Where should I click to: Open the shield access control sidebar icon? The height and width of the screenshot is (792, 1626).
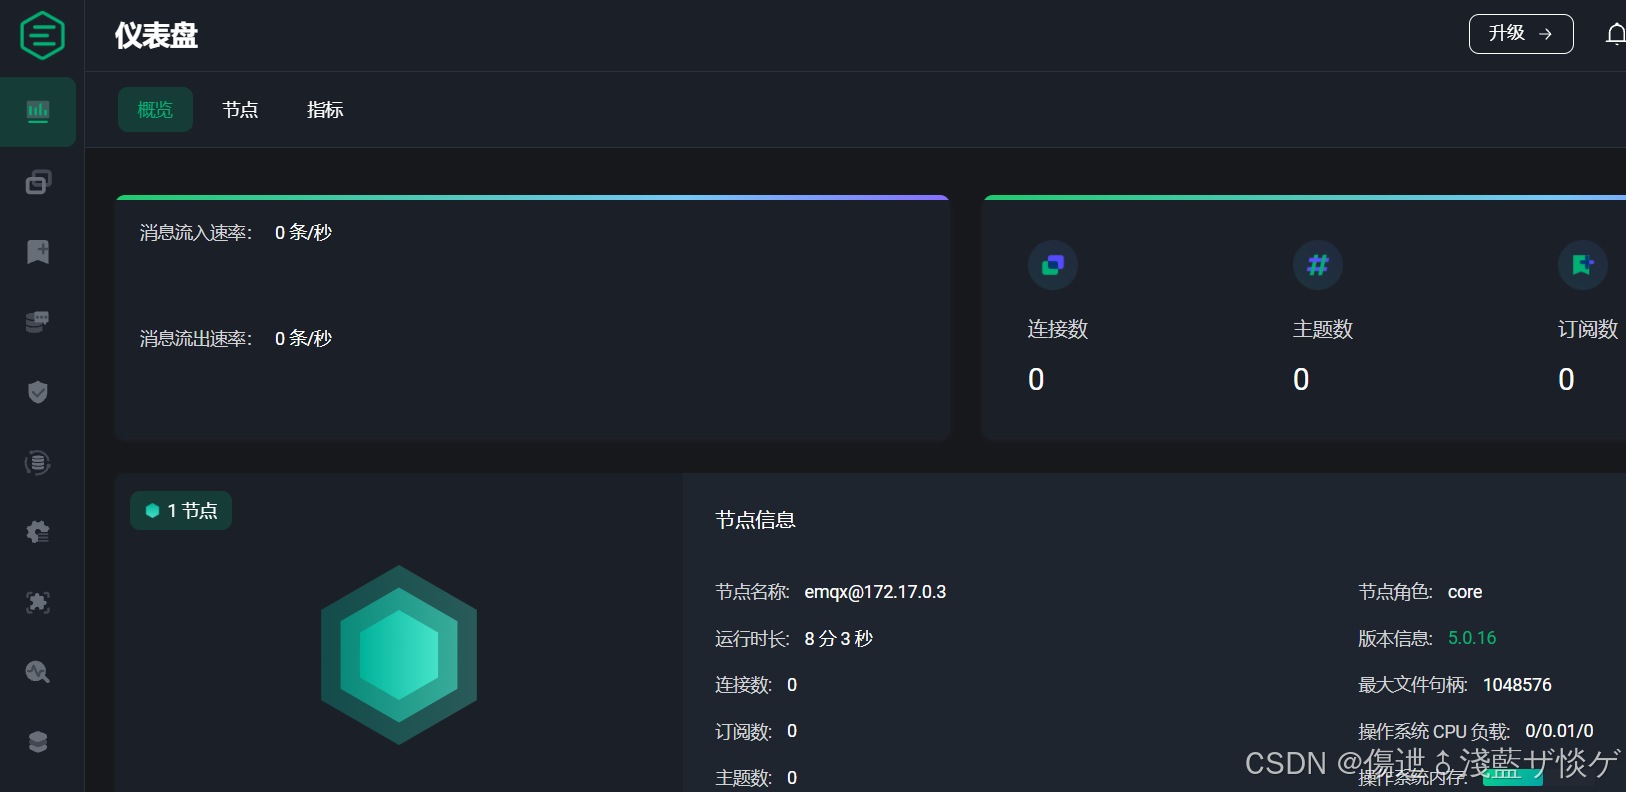(x=38, y=392)
